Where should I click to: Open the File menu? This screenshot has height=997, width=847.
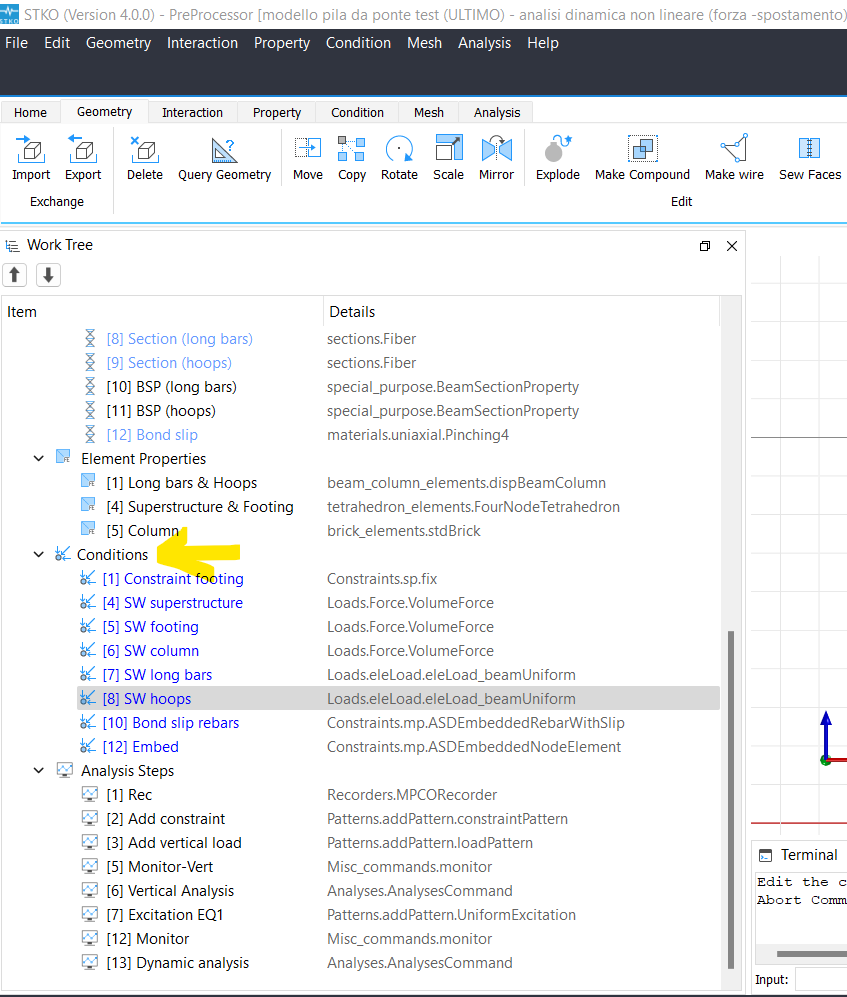pyautogui.click(x=17, y=43)
